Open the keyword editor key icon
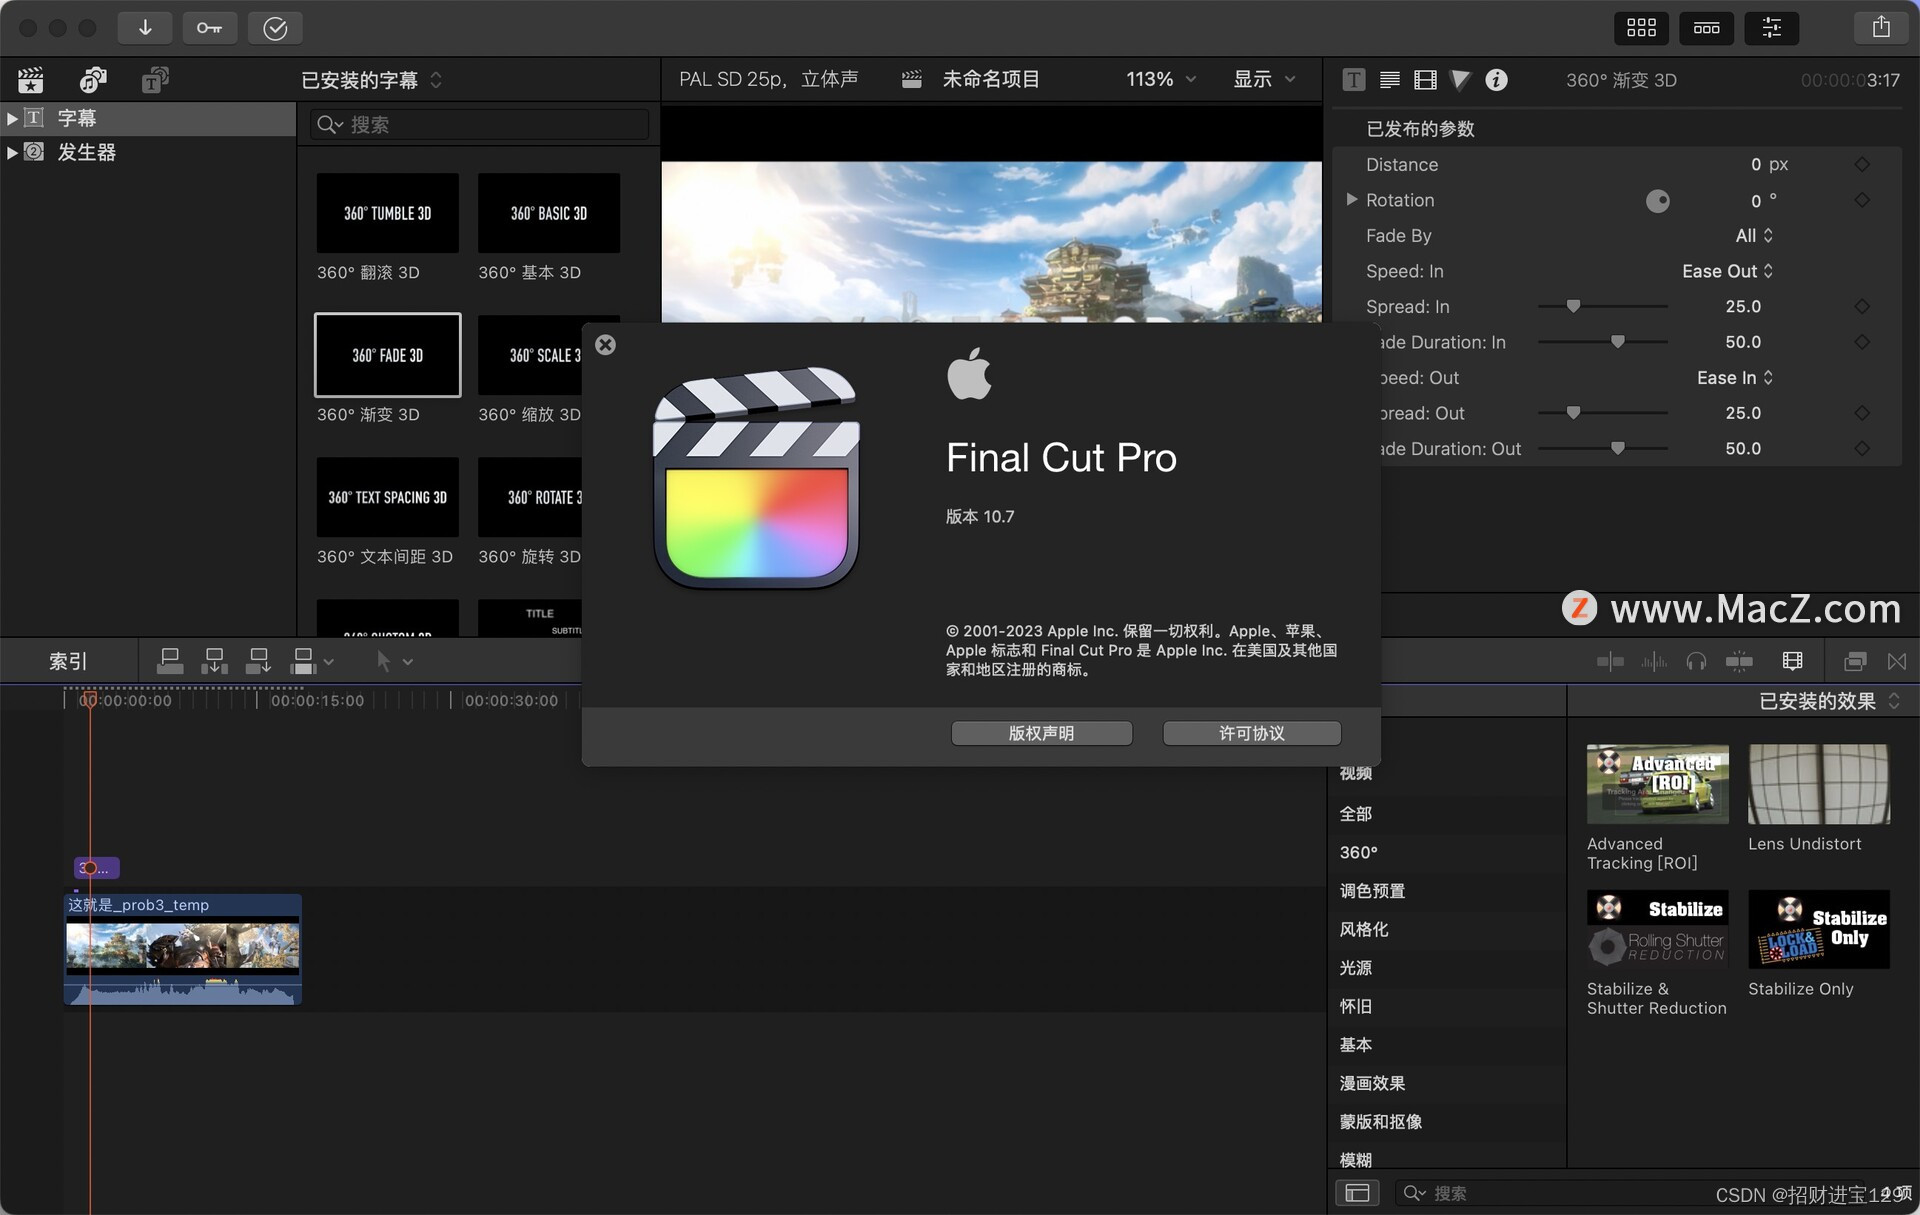Viewport: 1920px width, 1215px height. pos(210,28)
